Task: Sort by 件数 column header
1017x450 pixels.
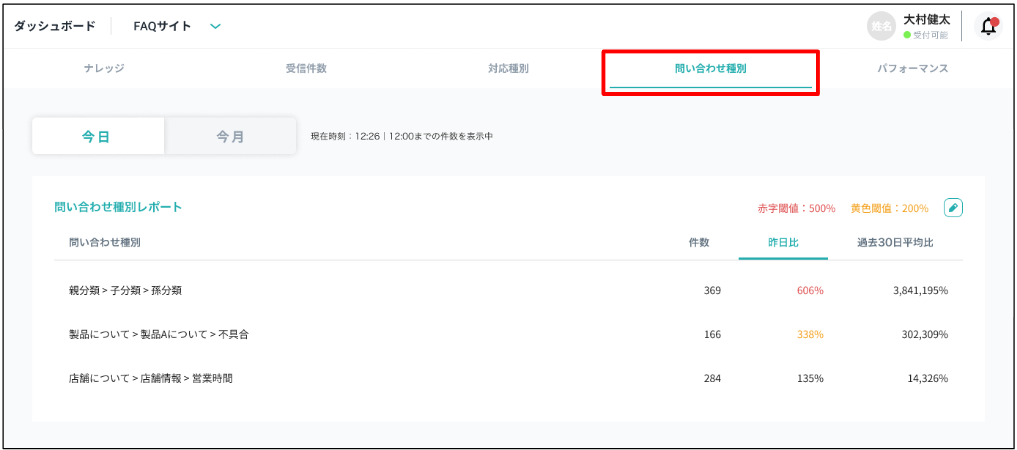Action: pos(699,243)
